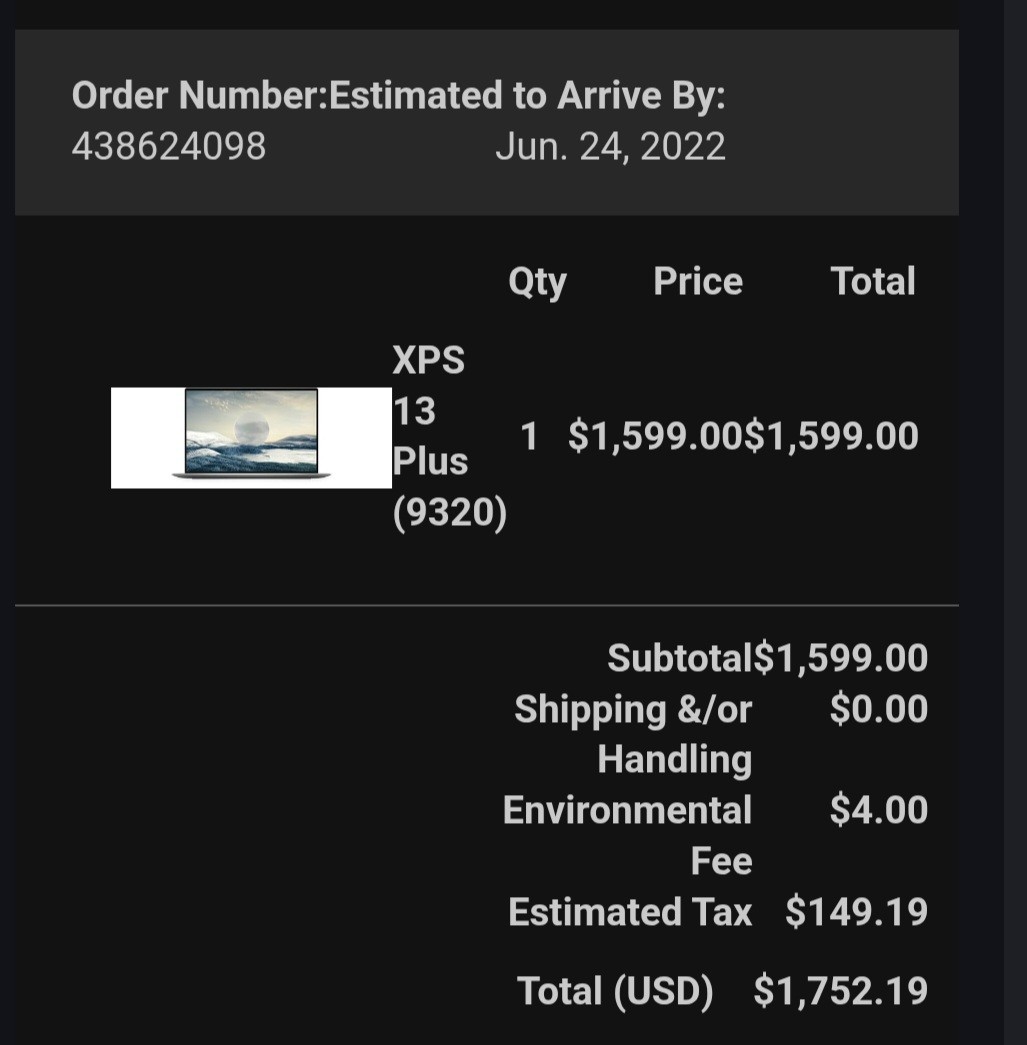This screenshot has height=1045, width=1027.
Task: Click the Order Number label
Action: 200,95
